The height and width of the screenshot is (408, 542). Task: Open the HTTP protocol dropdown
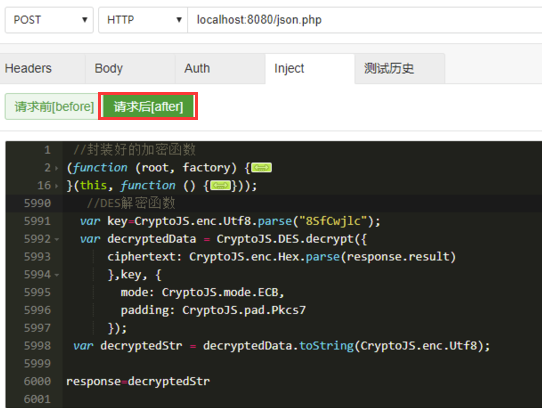(143, 20)
